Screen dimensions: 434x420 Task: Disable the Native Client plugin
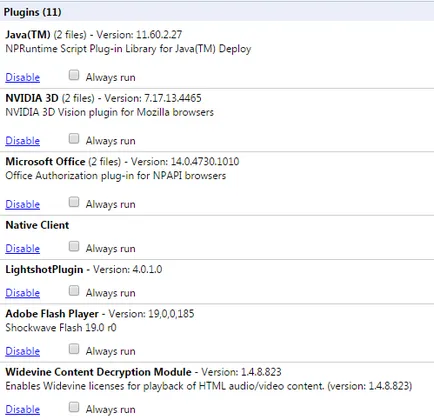pos(23,248)
